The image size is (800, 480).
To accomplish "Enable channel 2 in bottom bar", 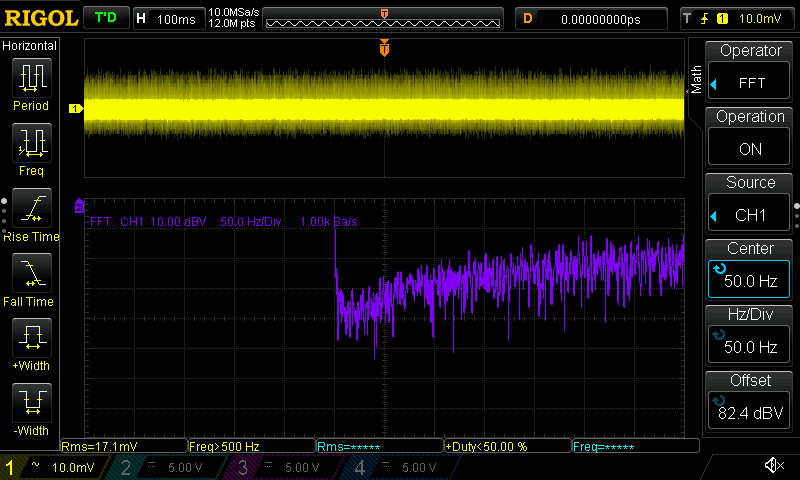I will point(161,467).
